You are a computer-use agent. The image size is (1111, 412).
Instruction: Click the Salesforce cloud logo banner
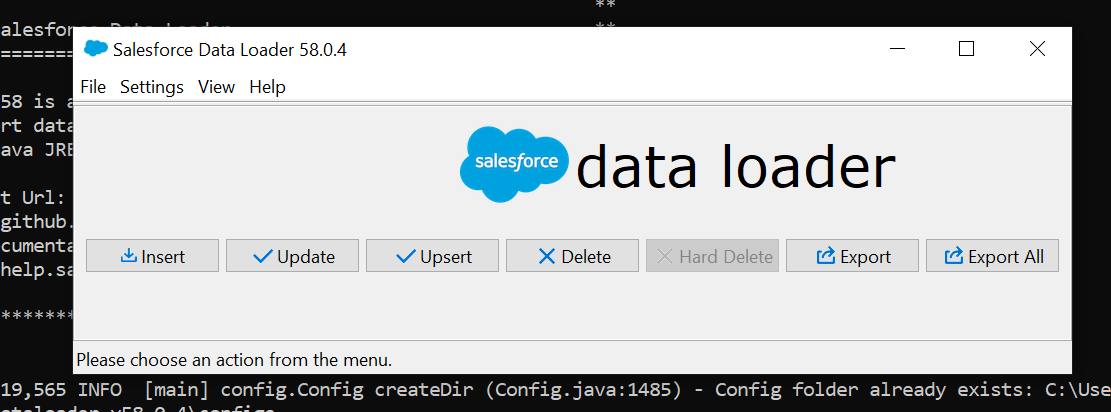[515, 163]
